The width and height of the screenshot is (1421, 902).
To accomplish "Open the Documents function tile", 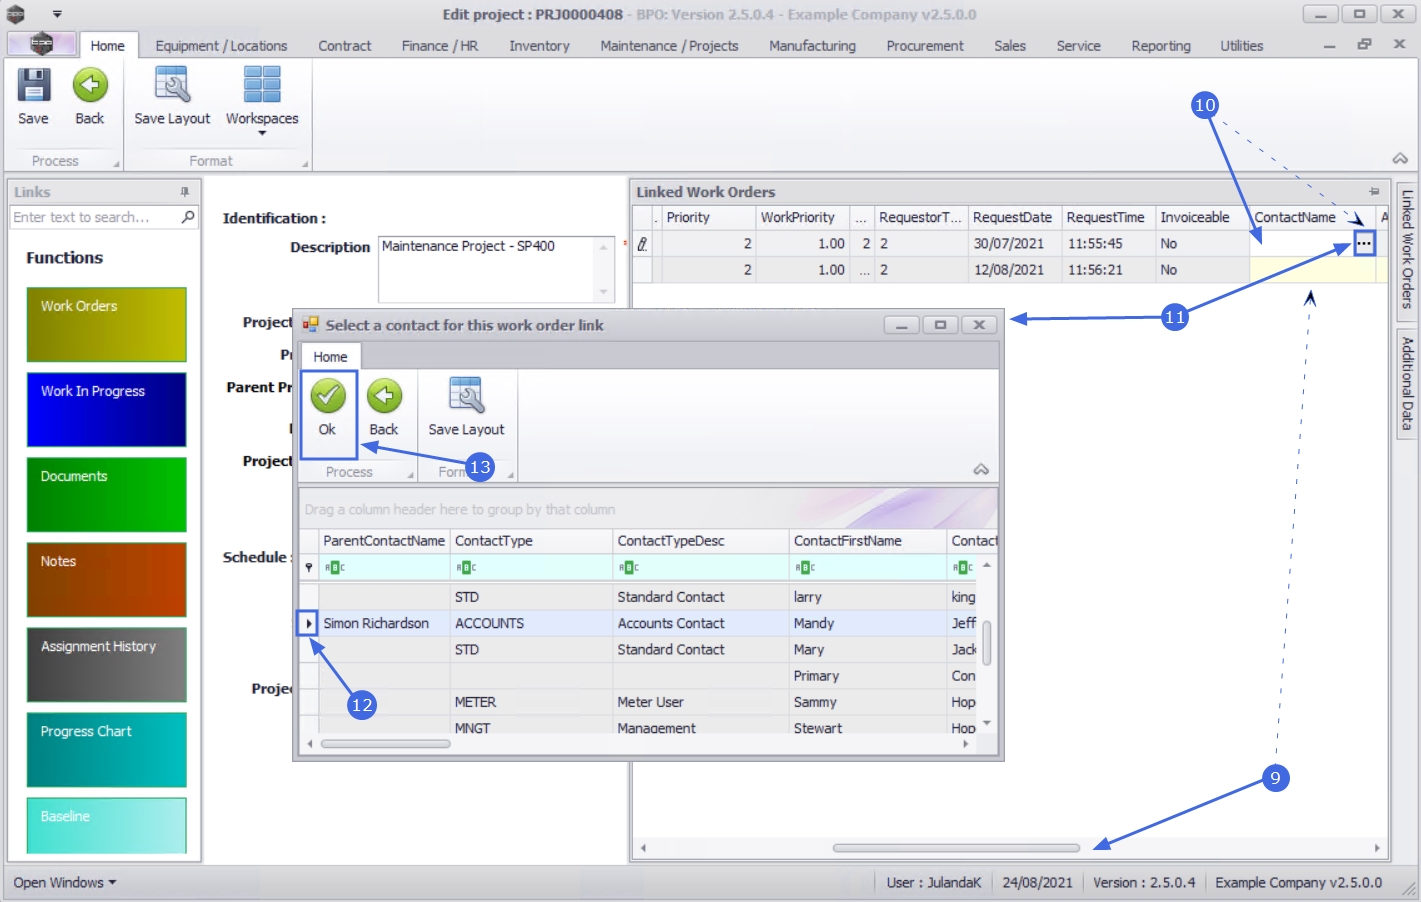I will [x=106, y=494].
